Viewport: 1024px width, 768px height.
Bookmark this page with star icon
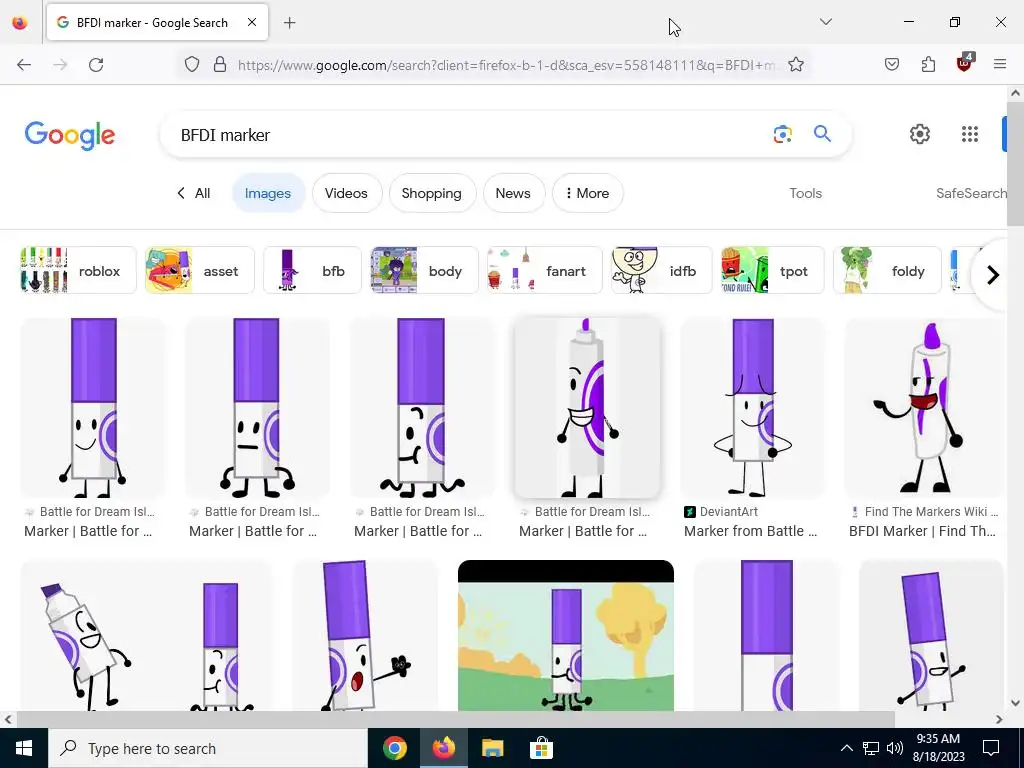pos(795,64)
